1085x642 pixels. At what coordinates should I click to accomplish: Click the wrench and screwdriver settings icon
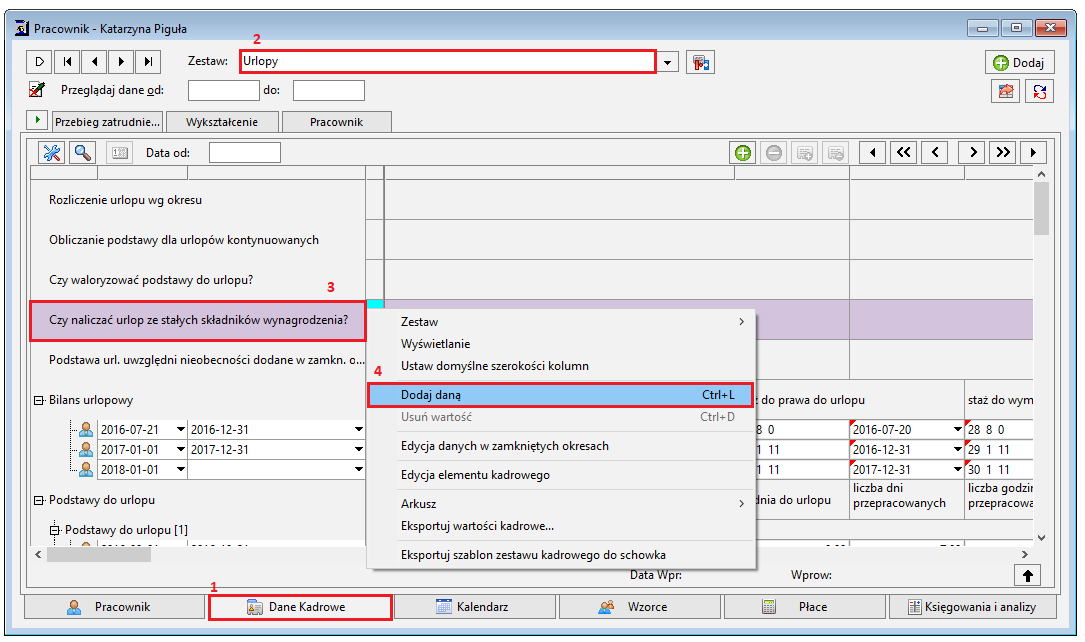pos(51,152)
